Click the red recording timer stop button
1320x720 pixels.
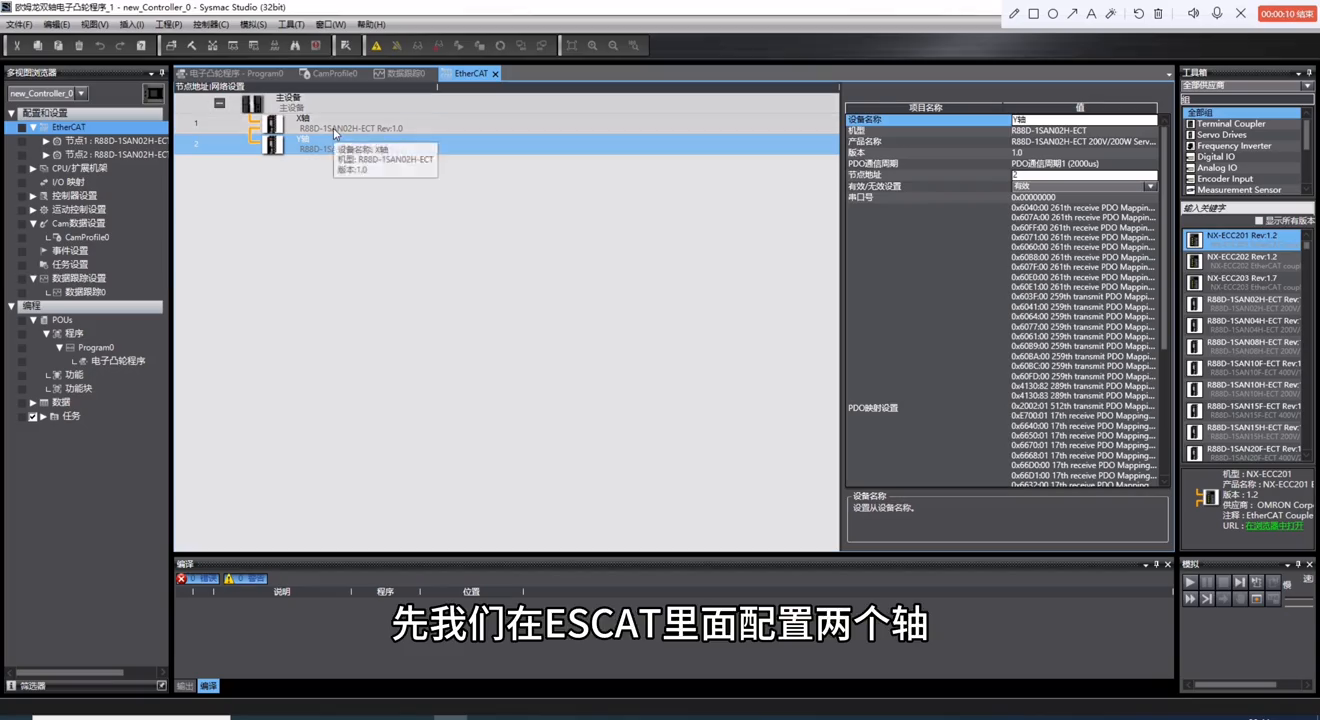1286,14
